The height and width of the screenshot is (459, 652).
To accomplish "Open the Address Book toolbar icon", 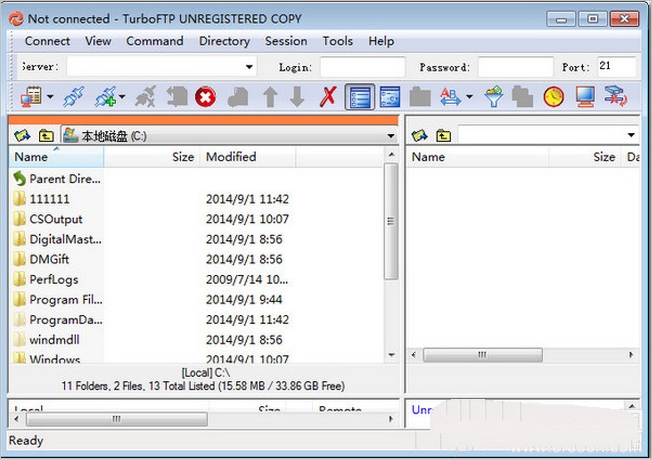I will coord(31,97).
